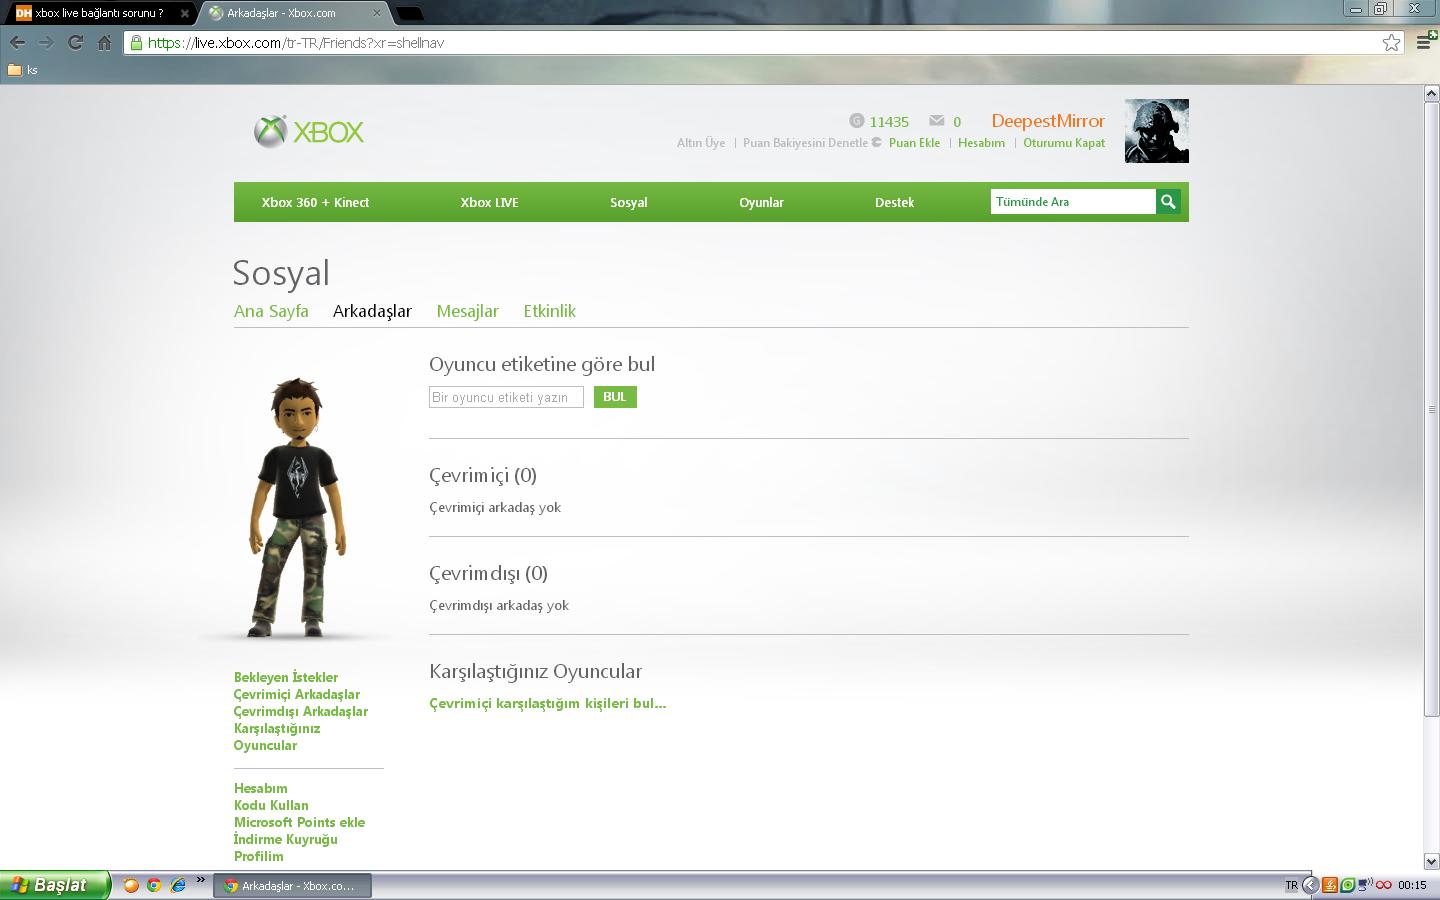Open Xbox 360 + Kinect menu

click(x=315, y=202)
